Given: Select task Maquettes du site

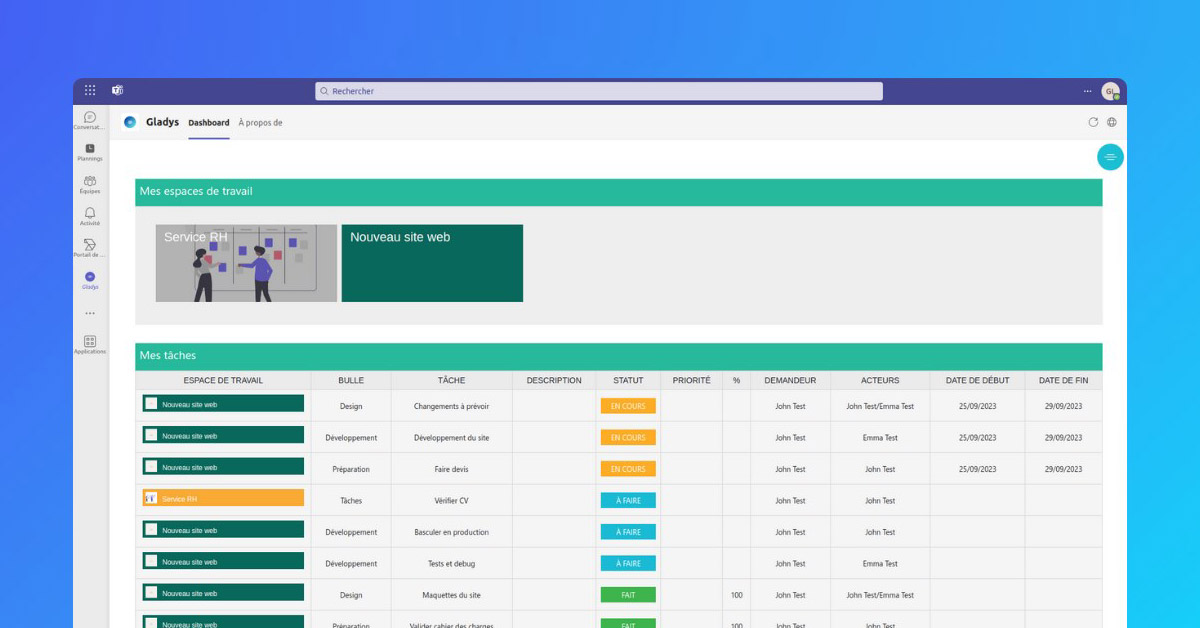Looking at the screenshot, I should coord(451,595).
